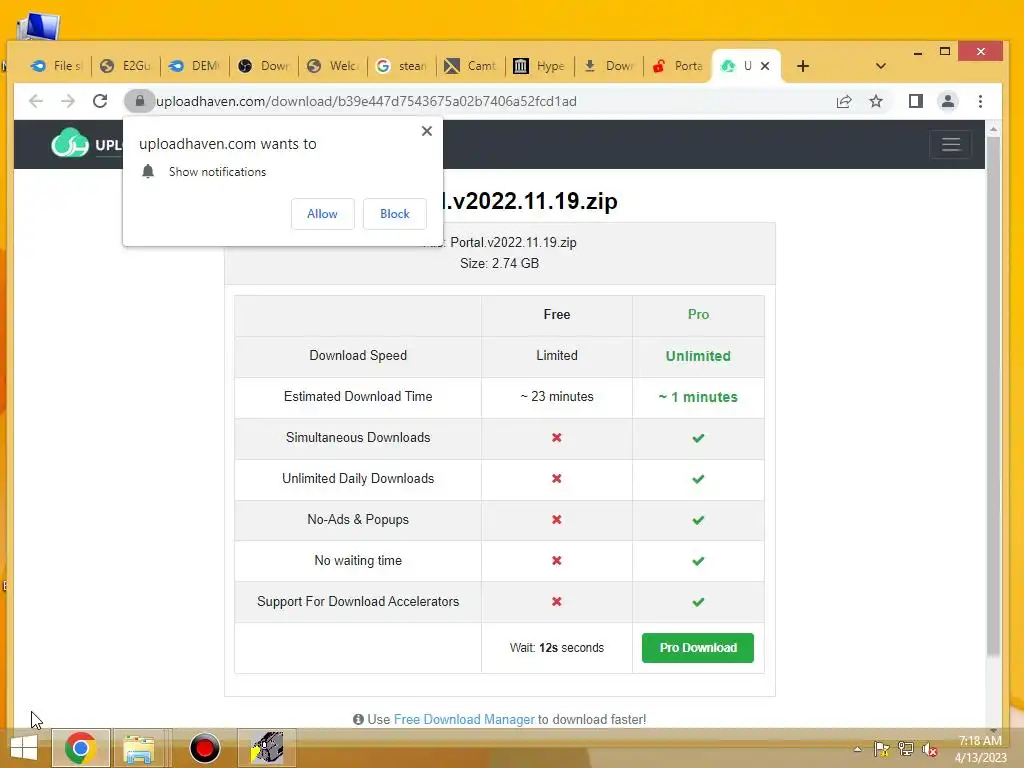The width and height of the screenshot is (1024, 768).
Task: Toggle the browser side panel
Action: coord(916,101)
